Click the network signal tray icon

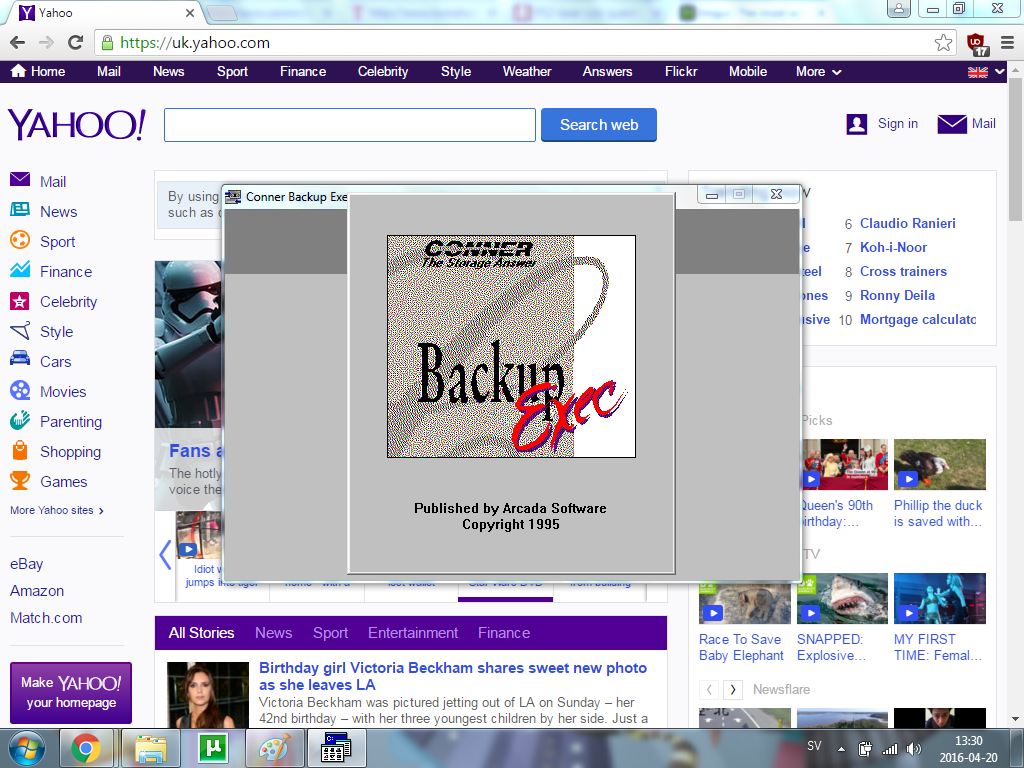tap(889, 749)
